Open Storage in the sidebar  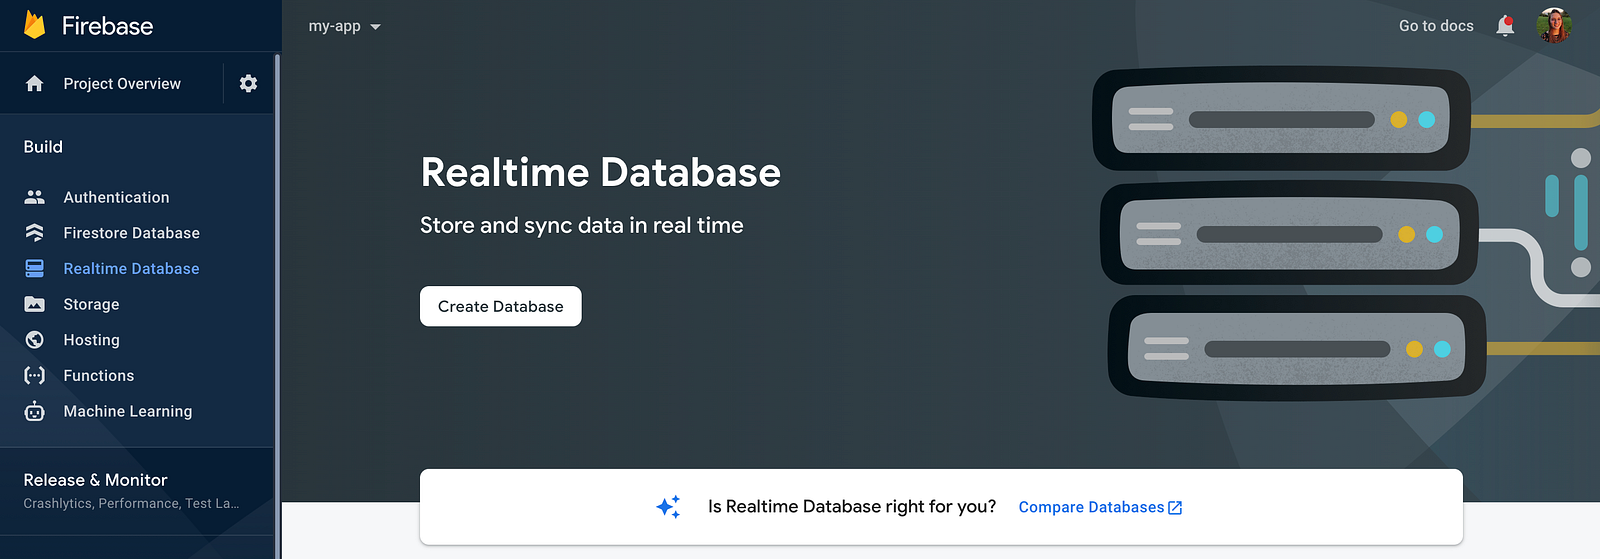[x=91, y=304]
